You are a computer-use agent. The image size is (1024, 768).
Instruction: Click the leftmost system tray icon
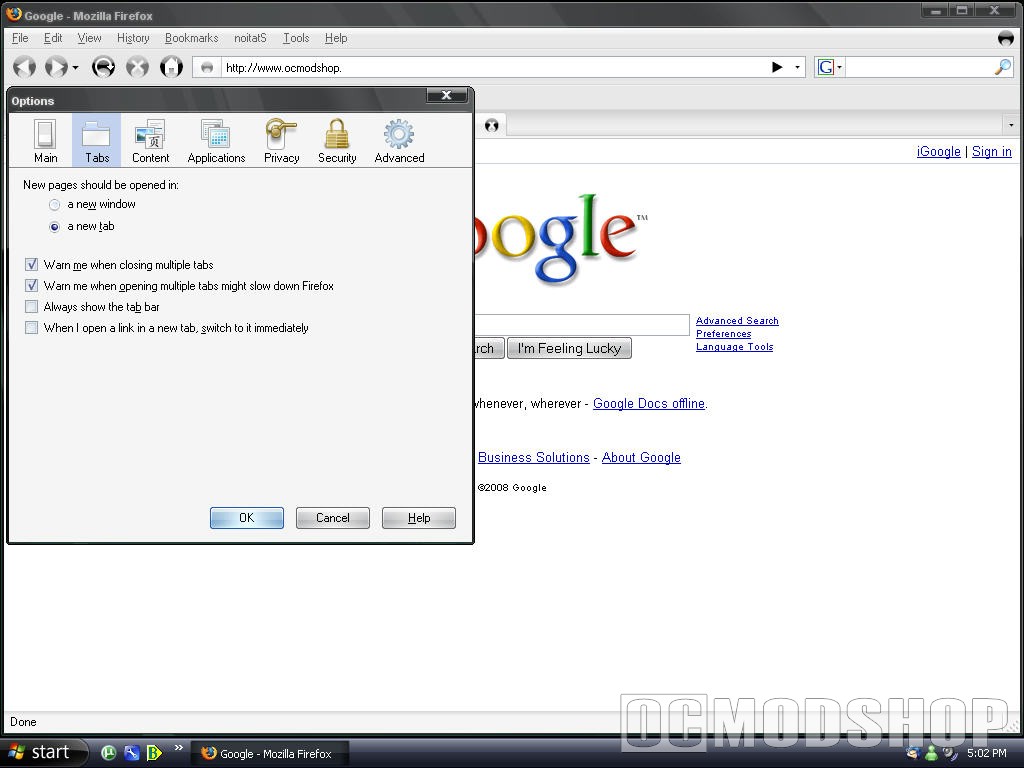[913, 753]
